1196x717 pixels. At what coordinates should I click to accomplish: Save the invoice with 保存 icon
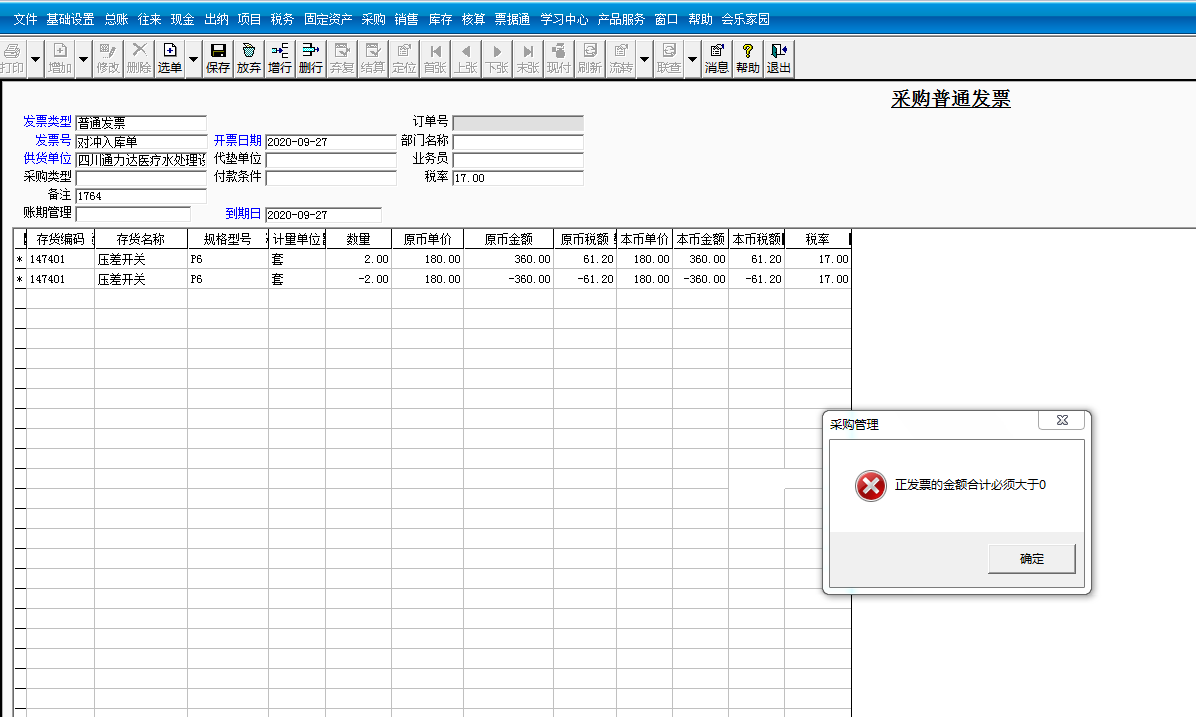[217, 59]
